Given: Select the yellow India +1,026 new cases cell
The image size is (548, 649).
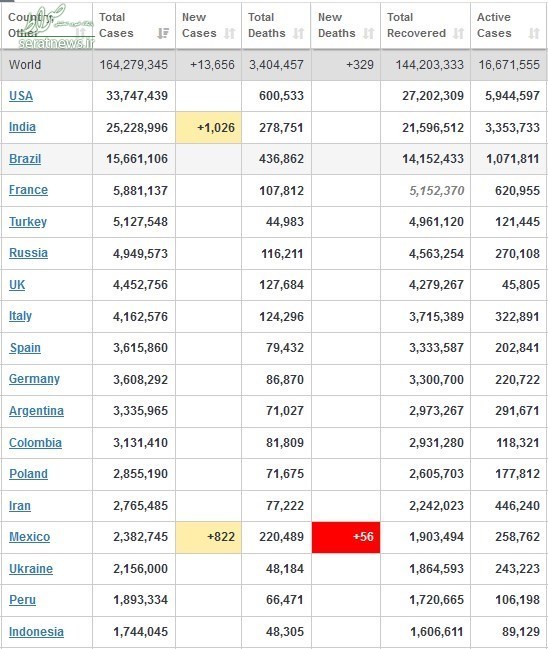Looking at the screenshot, I should click(x=209, y=127).
